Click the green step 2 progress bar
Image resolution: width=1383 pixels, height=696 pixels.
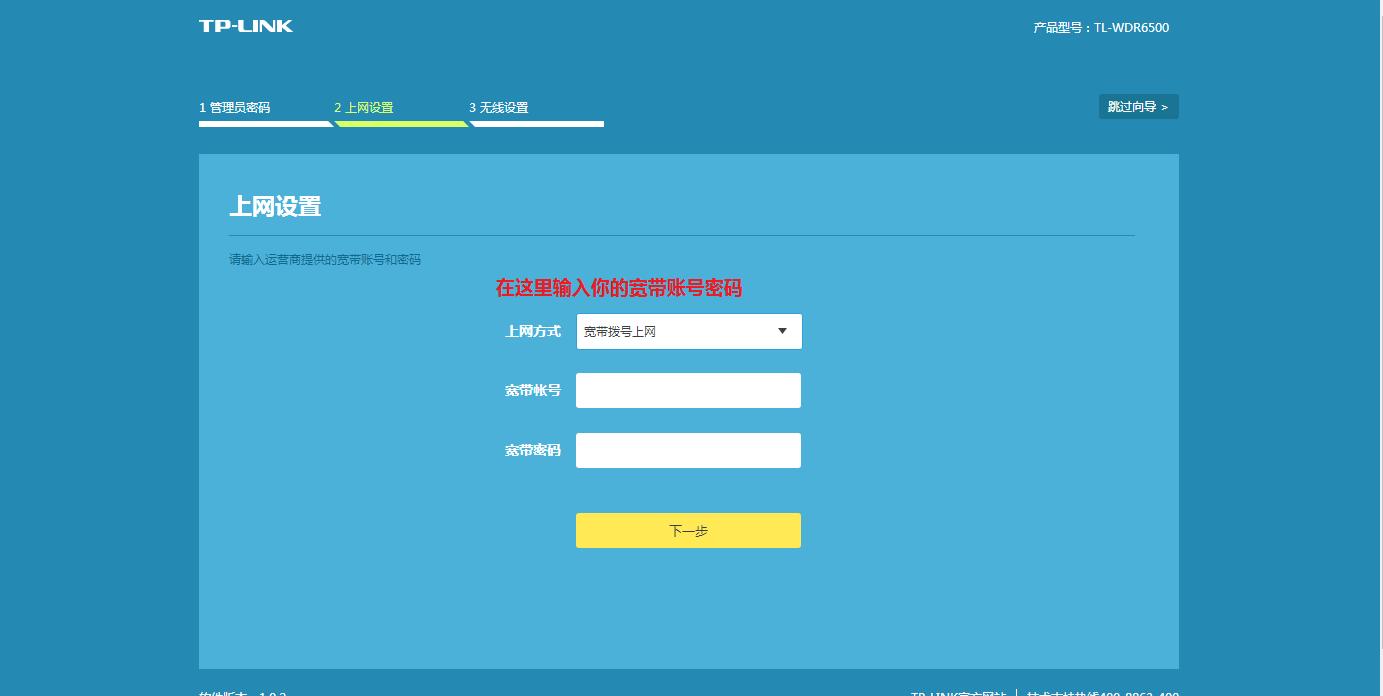[x=400, y=124]
